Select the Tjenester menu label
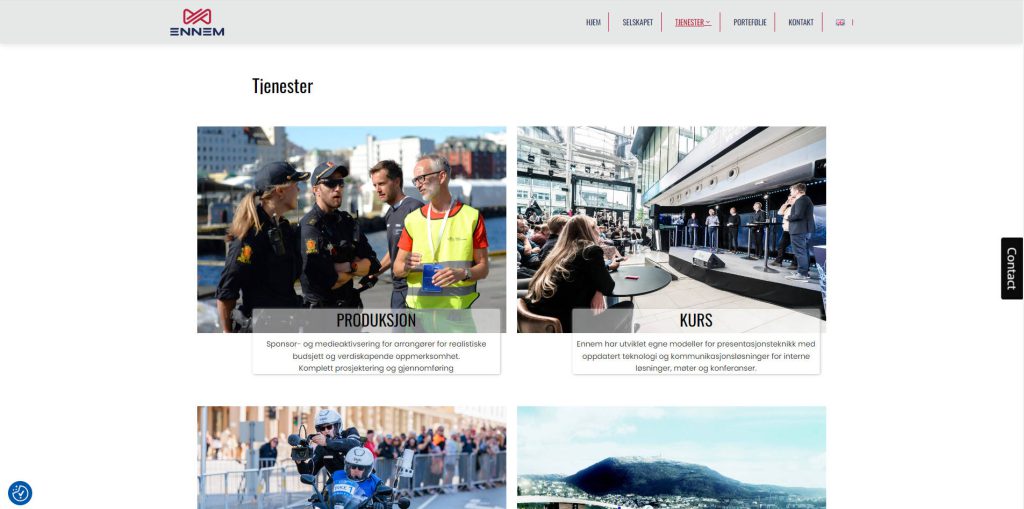The height and width of the screenshot is (509, 1024). point(689,22)
